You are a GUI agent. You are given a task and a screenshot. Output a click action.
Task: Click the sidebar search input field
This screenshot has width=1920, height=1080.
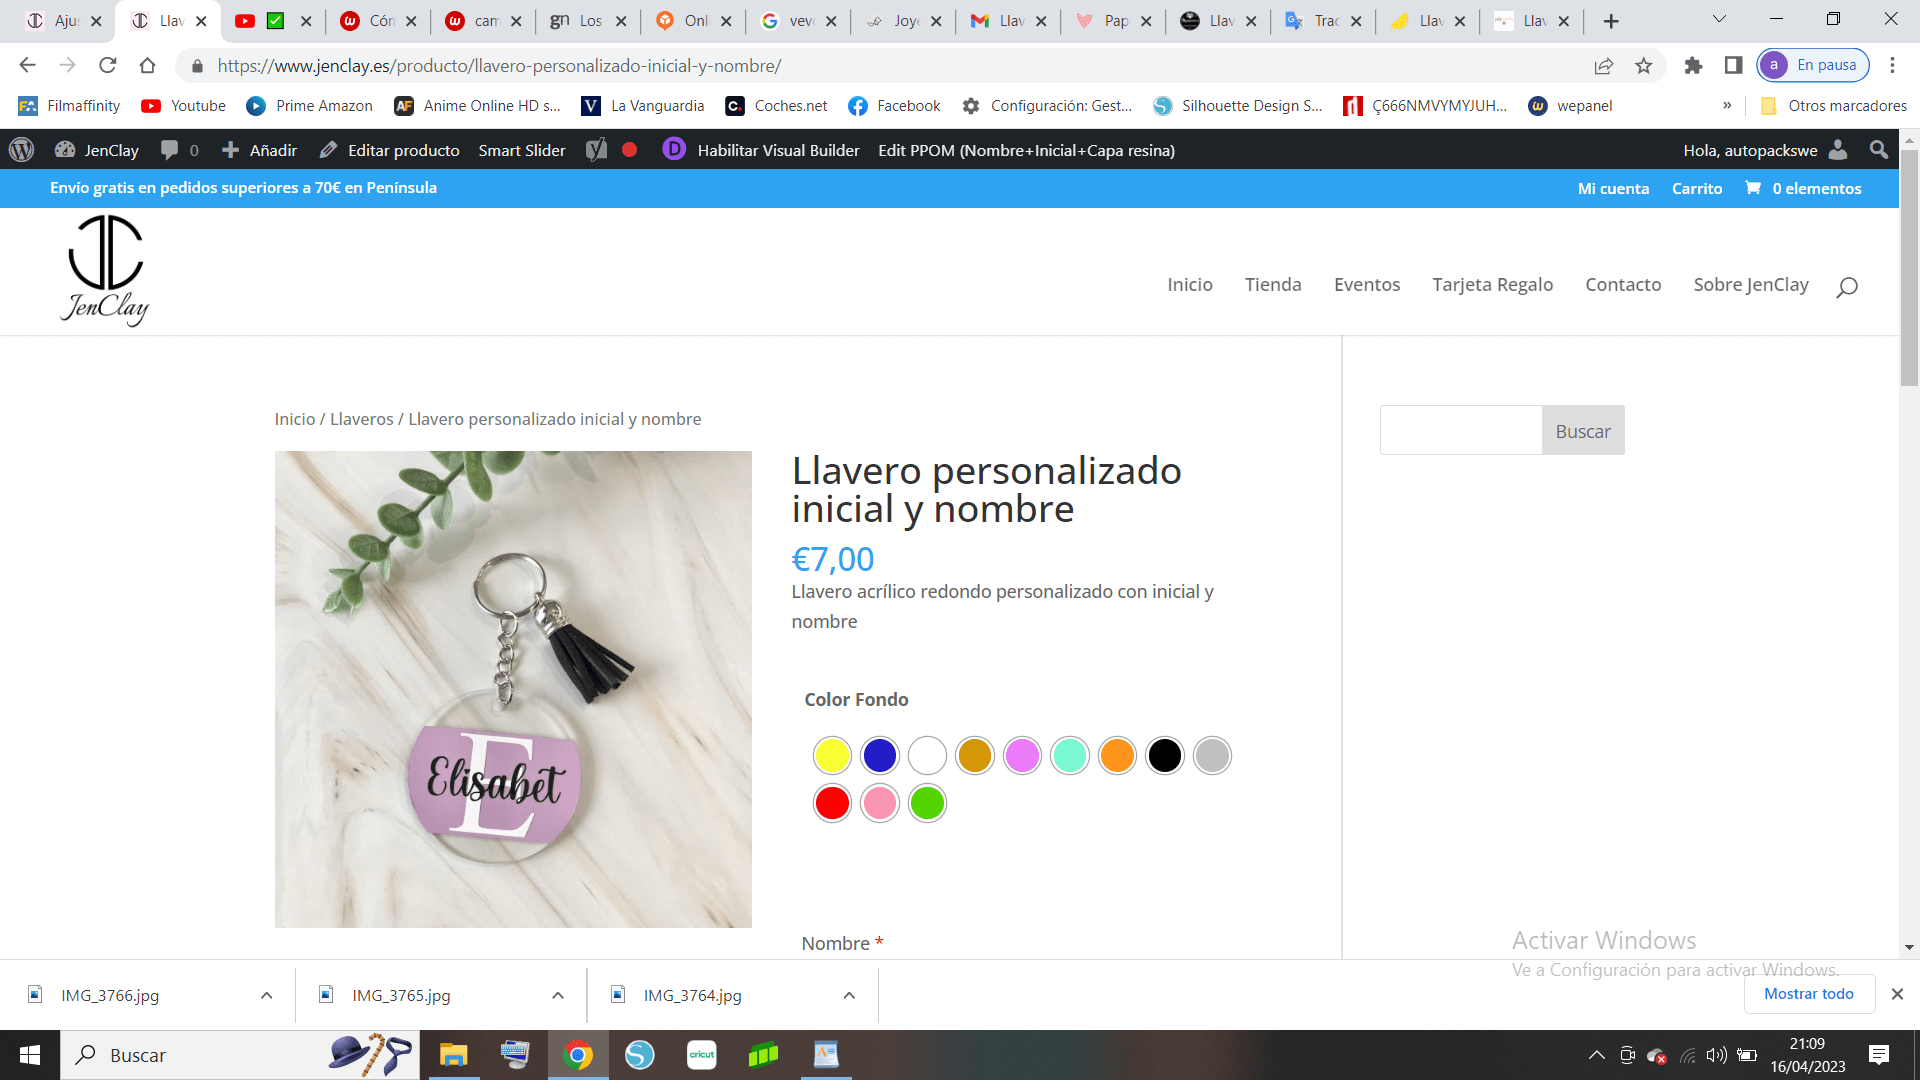coord(1461,431)
